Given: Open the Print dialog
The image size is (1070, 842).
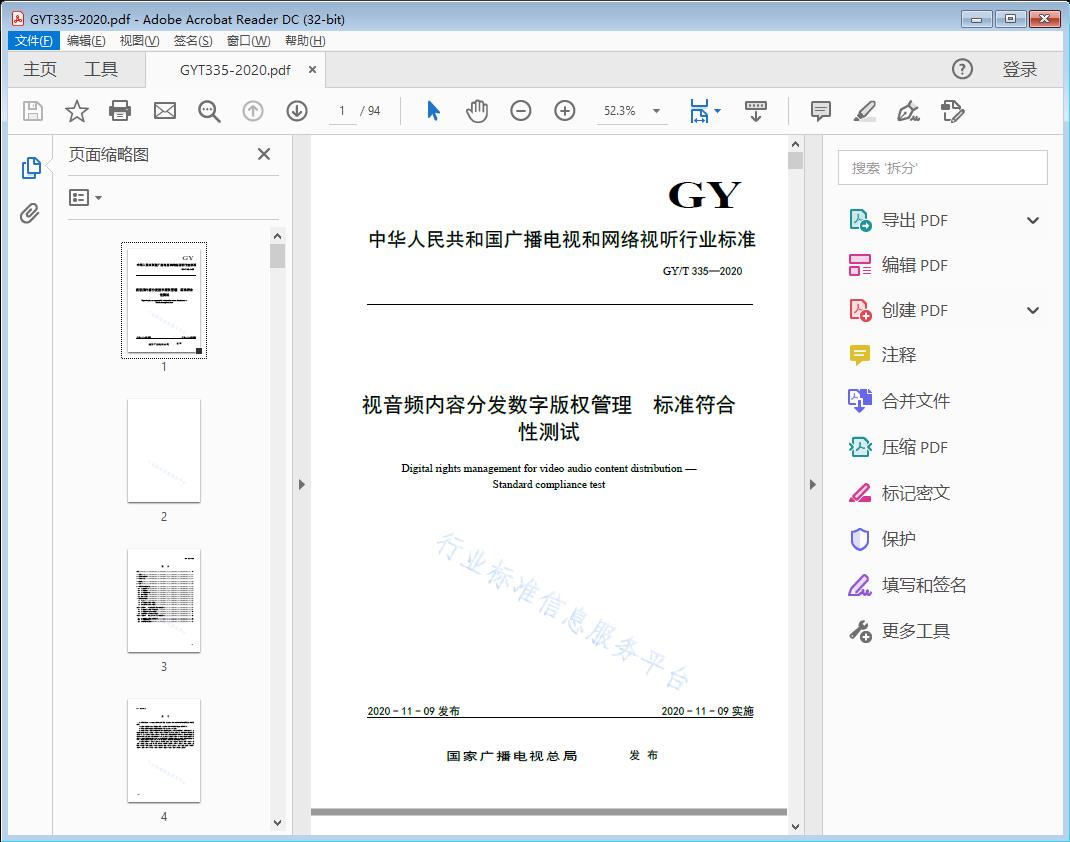Looking at the screenshot, I should click(120, 111).
